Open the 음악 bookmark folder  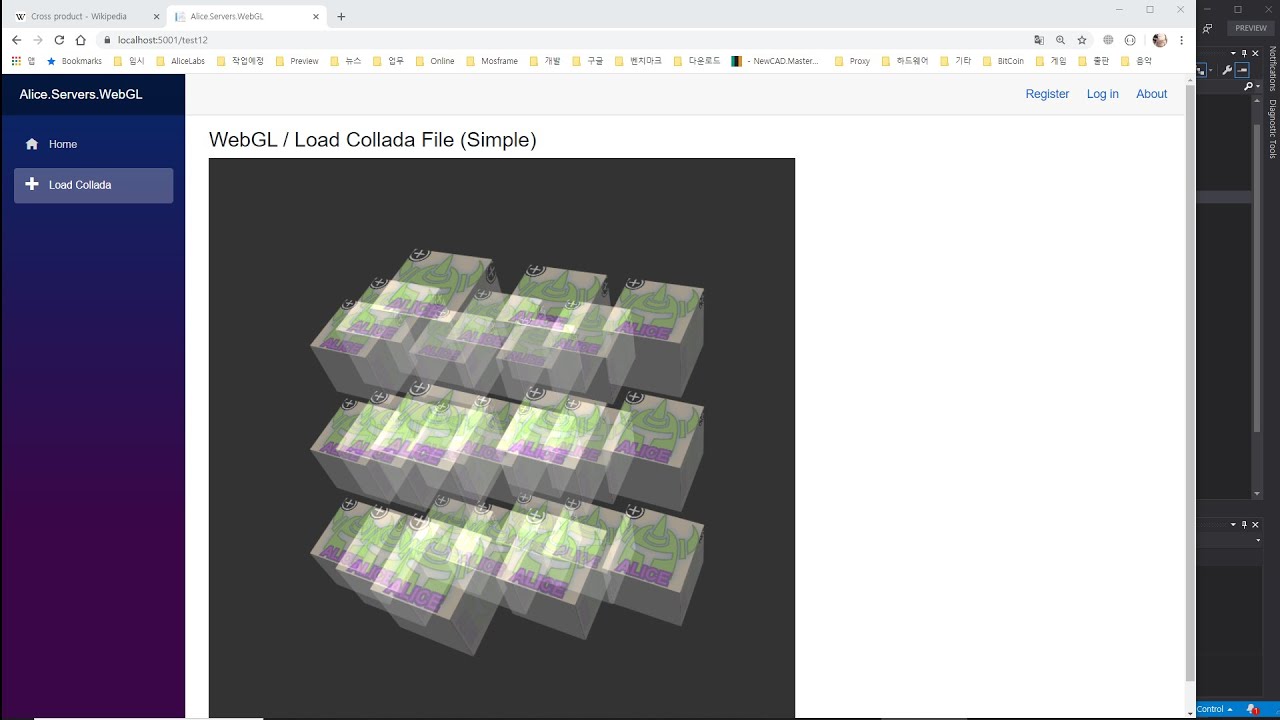[1137, 61]
